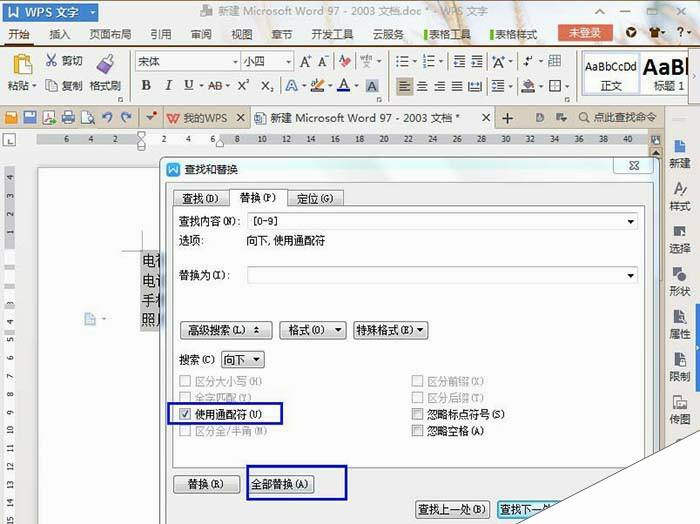Toggle Bold formatting
This screenshot has width=700, height=524.
146,85
